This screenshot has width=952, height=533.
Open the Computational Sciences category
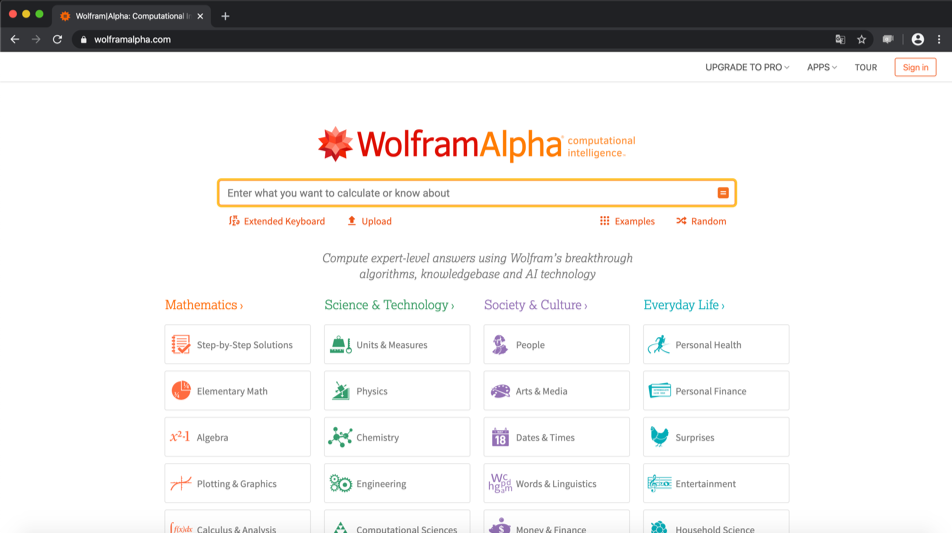[x=397, y=522]
